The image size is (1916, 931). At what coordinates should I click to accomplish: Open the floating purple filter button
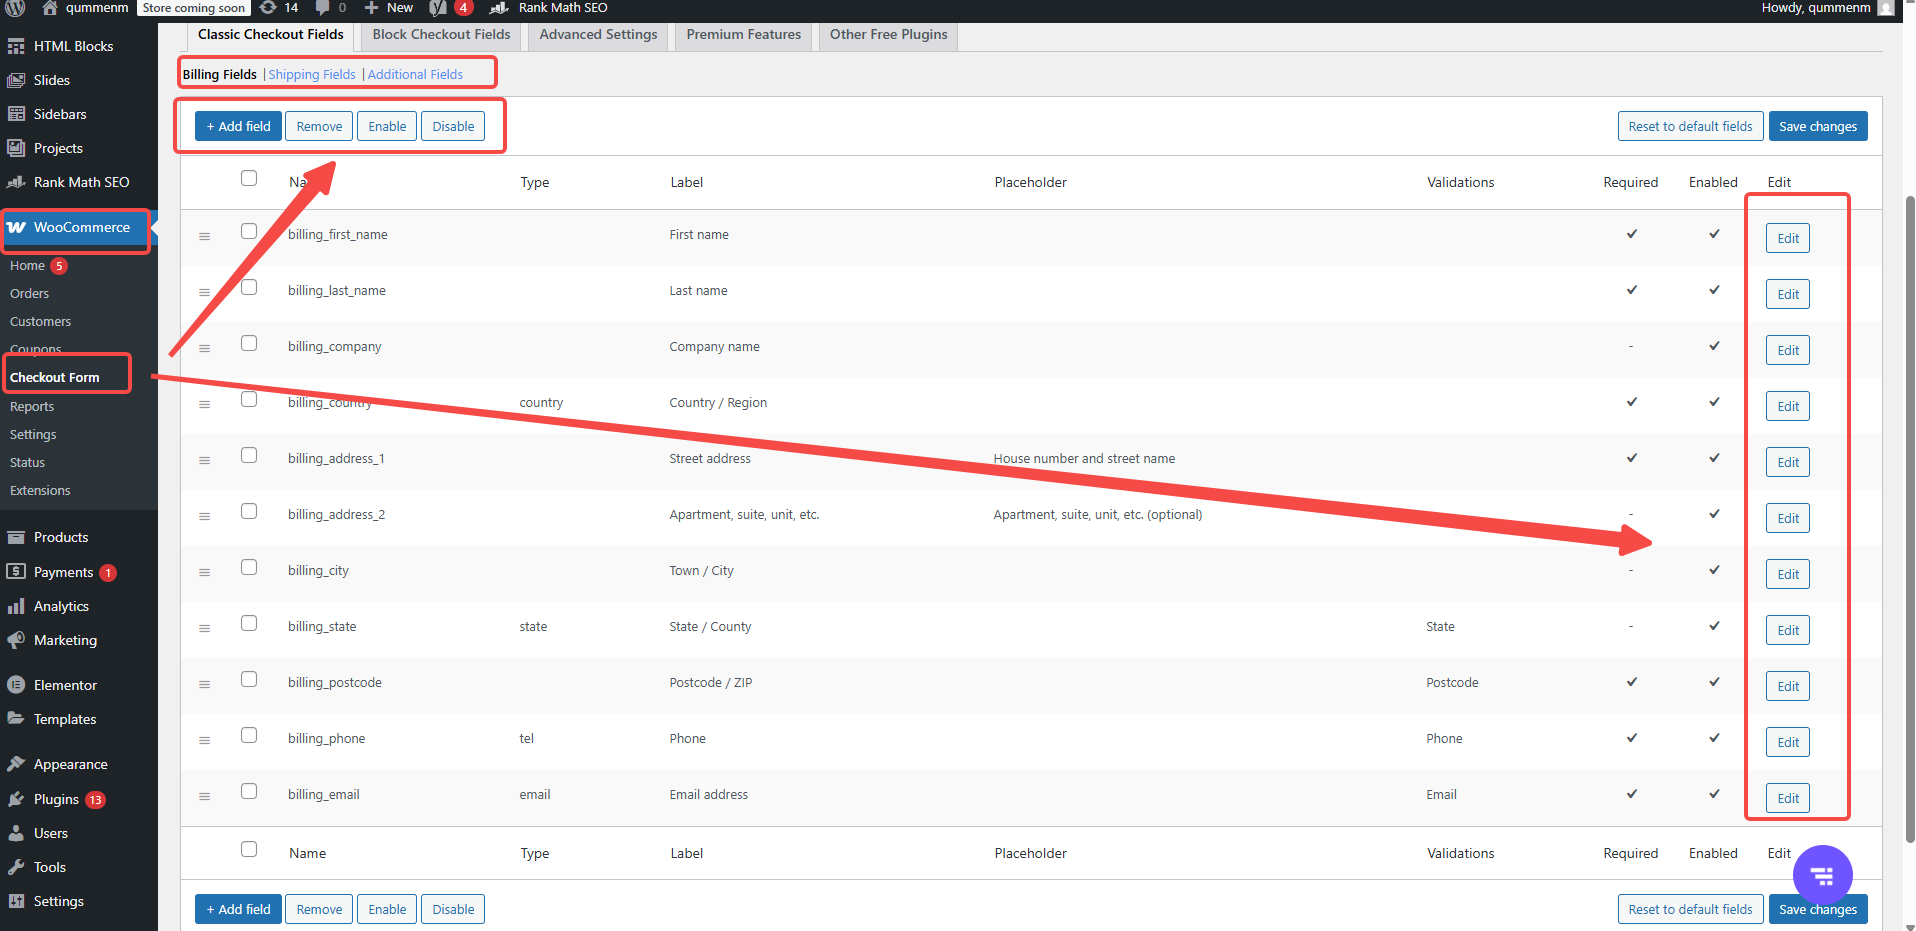pos(1822,875)
